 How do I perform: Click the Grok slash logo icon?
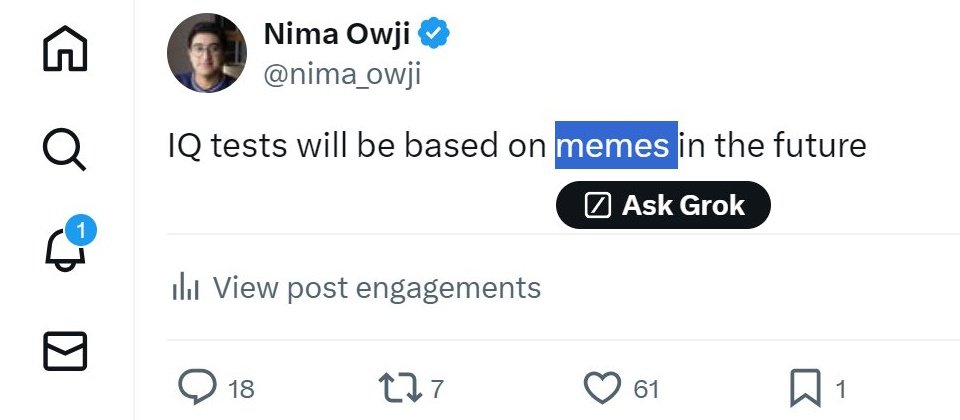click(598, 205)
